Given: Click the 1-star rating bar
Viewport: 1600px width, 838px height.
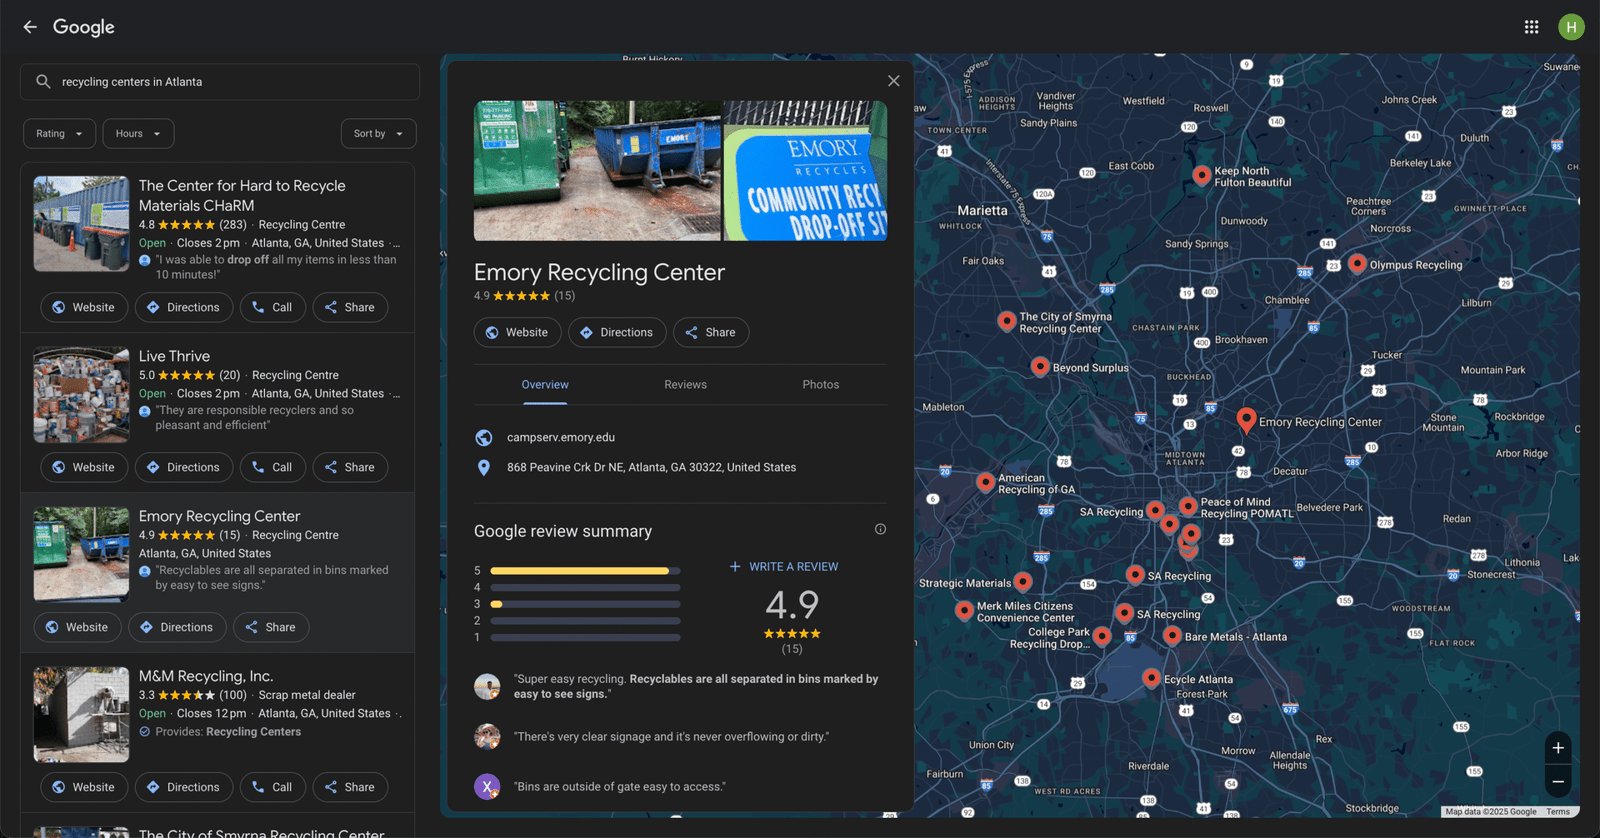Looking at the screenshot, I should (x=585, y=637).
